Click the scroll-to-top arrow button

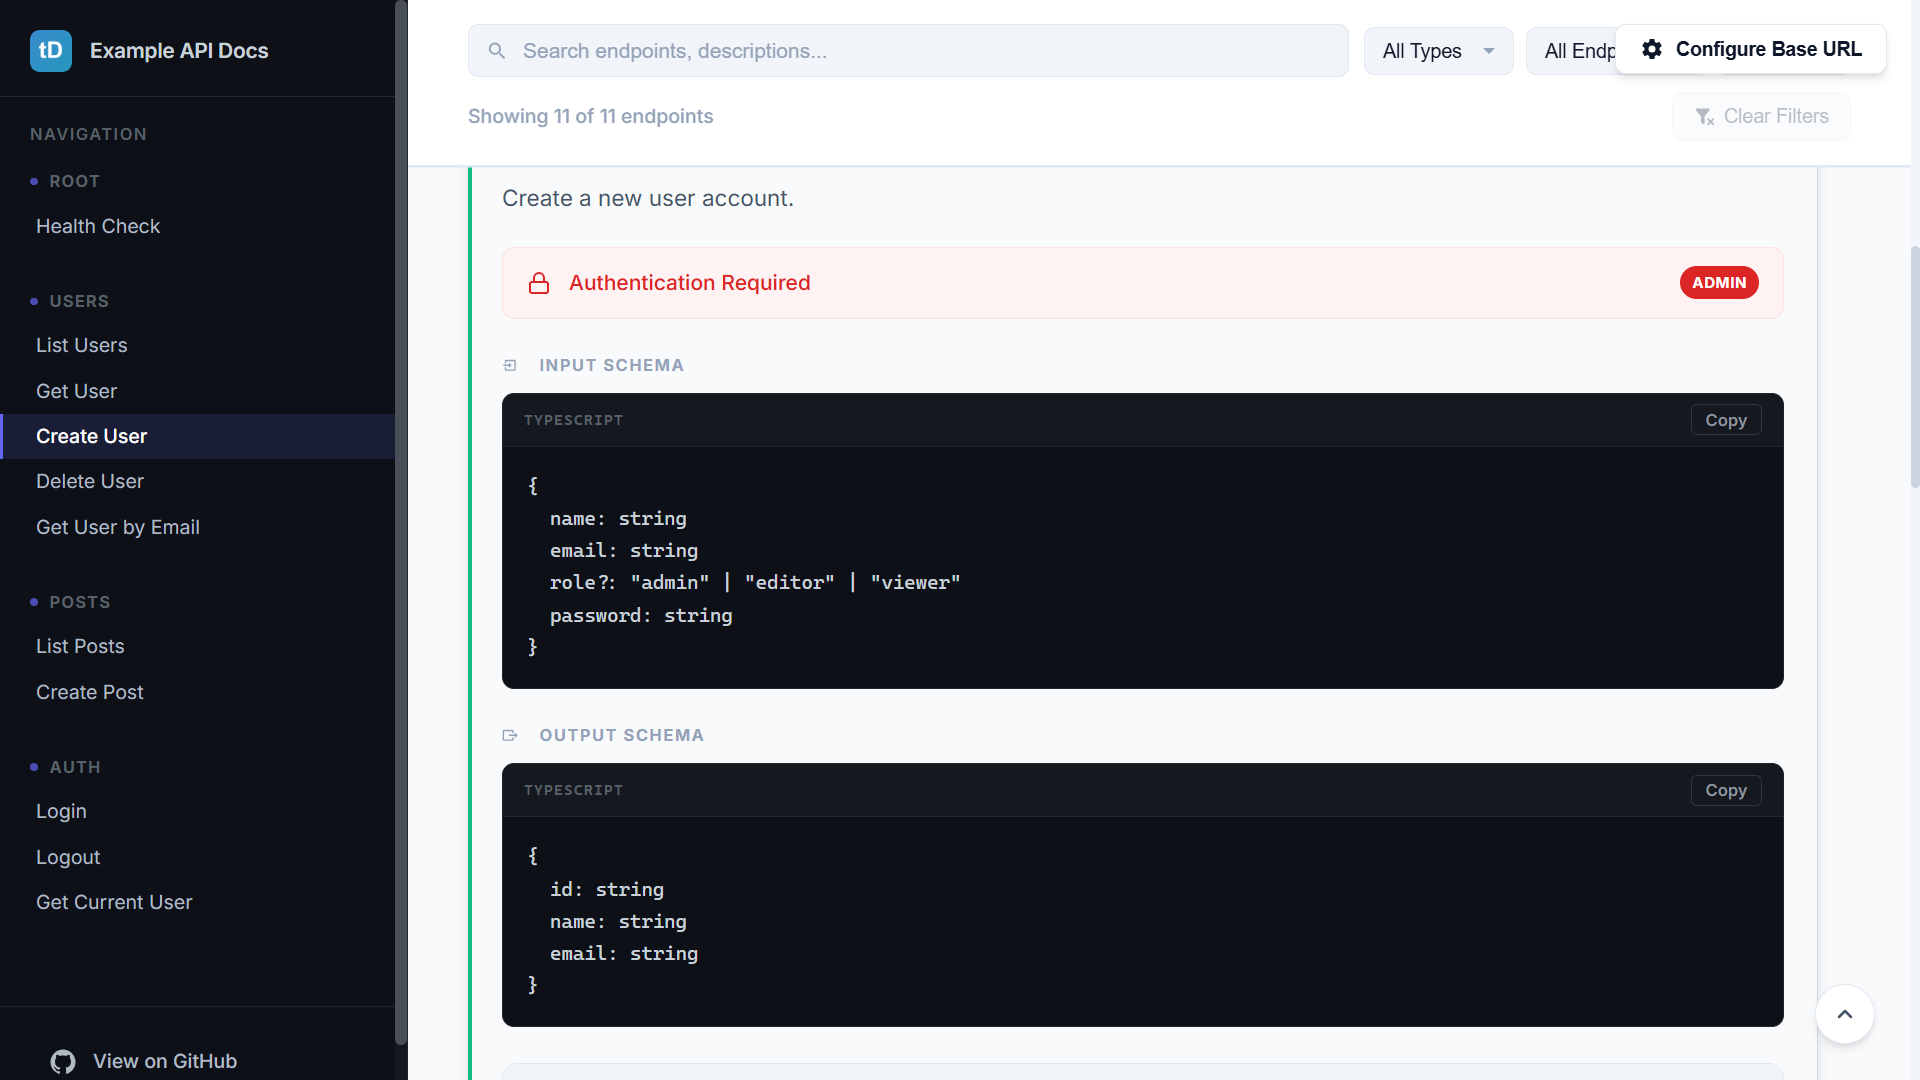coord(1845,1014)
